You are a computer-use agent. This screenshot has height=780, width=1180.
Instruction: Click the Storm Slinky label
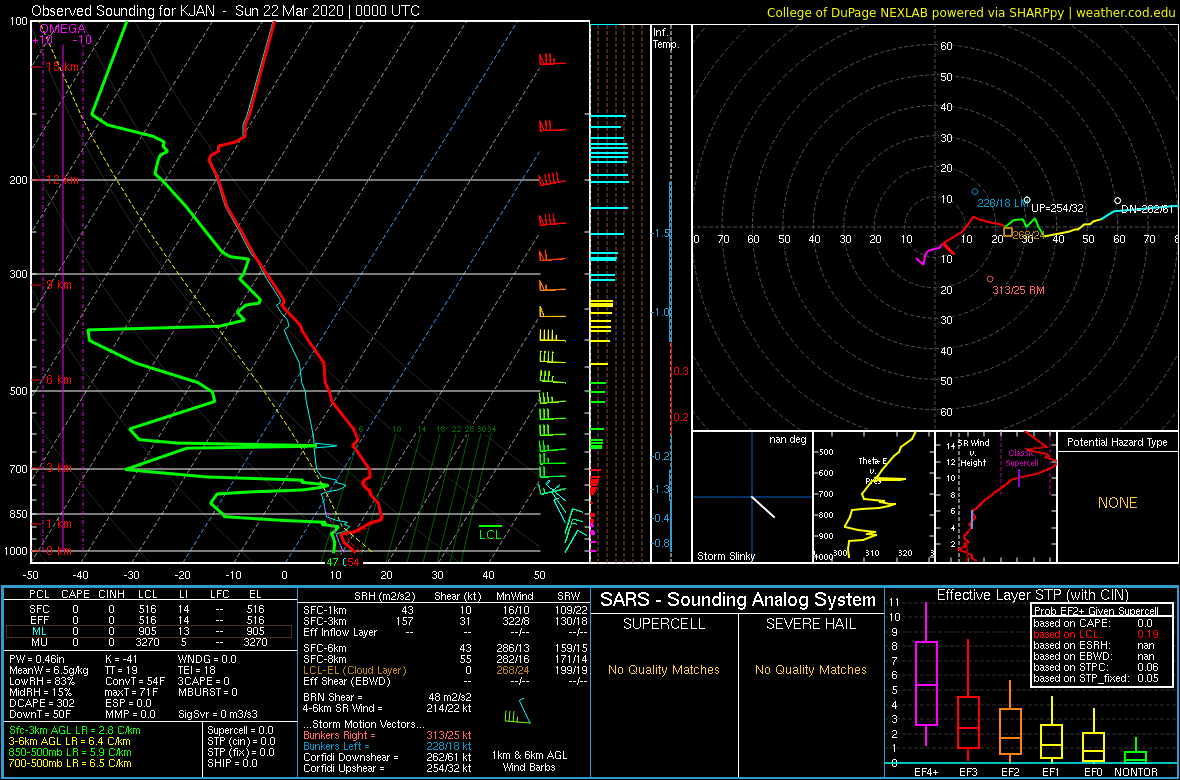point(725,556)
